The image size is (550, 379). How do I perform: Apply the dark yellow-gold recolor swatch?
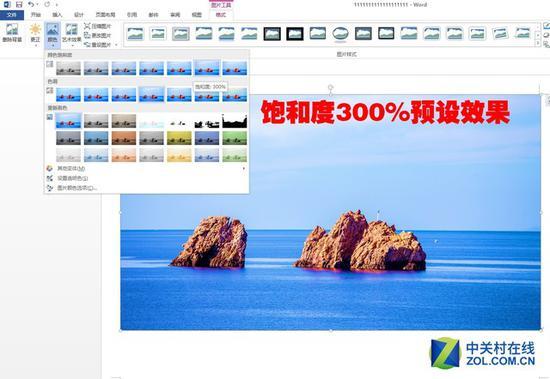pos(179,138)
